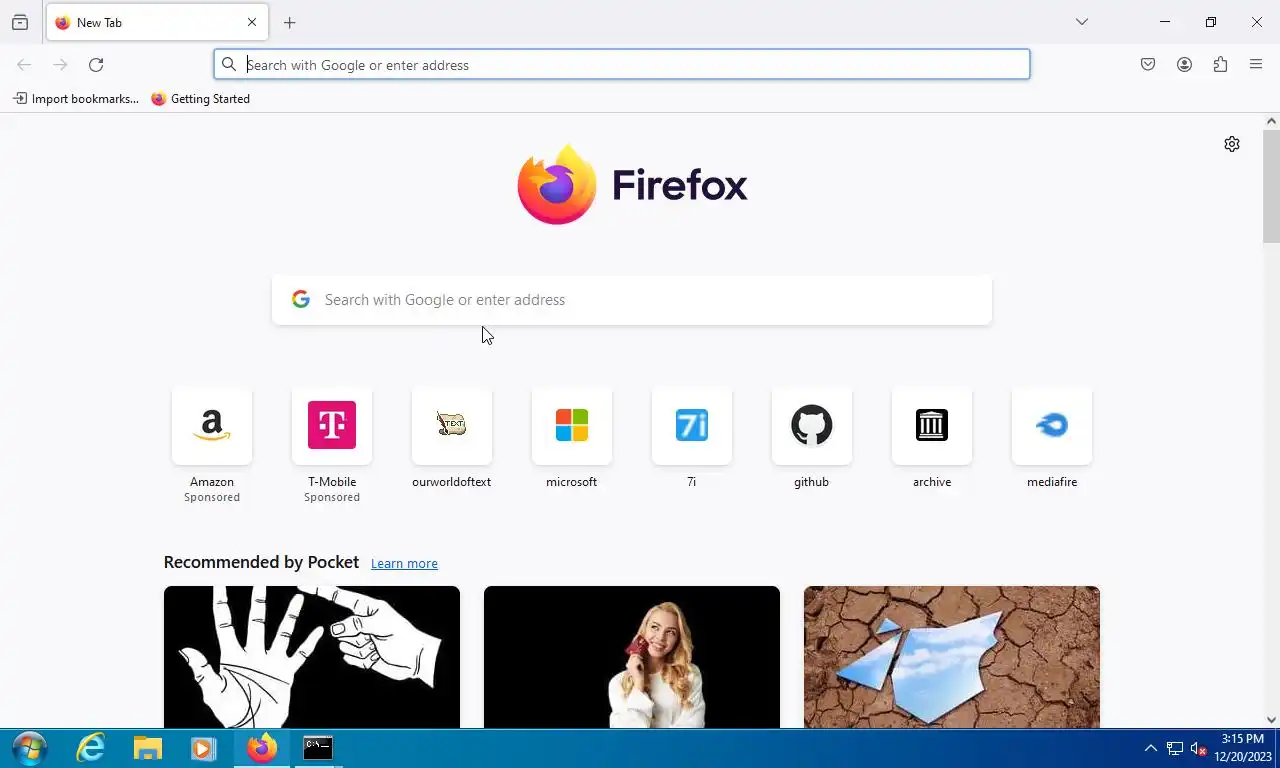This screenshot has height=768, width=1280.
Task: Open Pocket story with blonde woman
Action: point(632,657)
